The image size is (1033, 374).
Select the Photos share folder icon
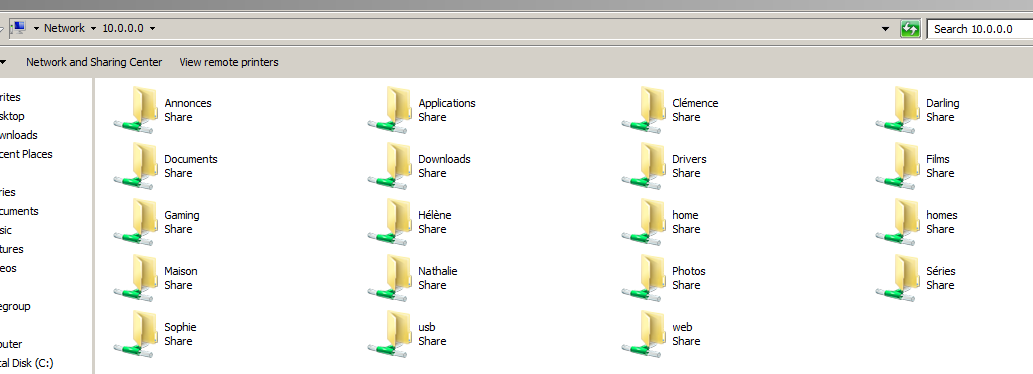[643, 278]
